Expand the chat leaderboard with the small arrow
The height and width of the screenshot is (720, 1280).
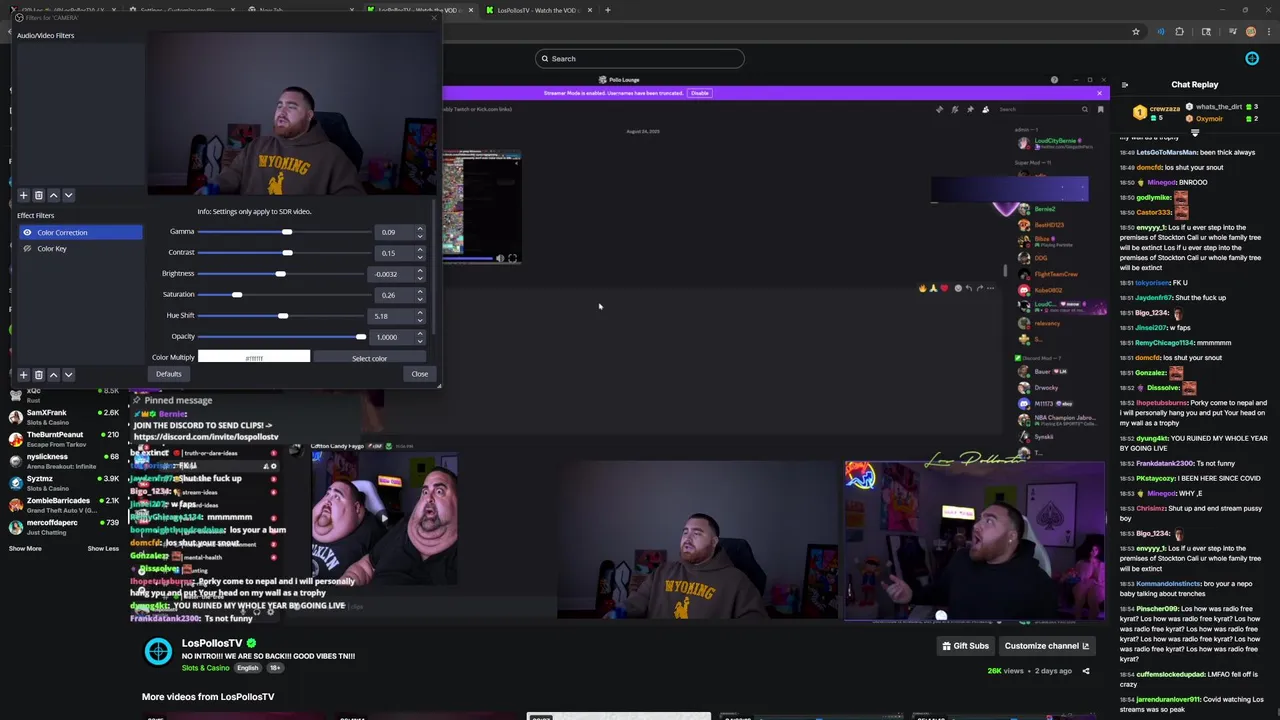[x=1195, y=132]
